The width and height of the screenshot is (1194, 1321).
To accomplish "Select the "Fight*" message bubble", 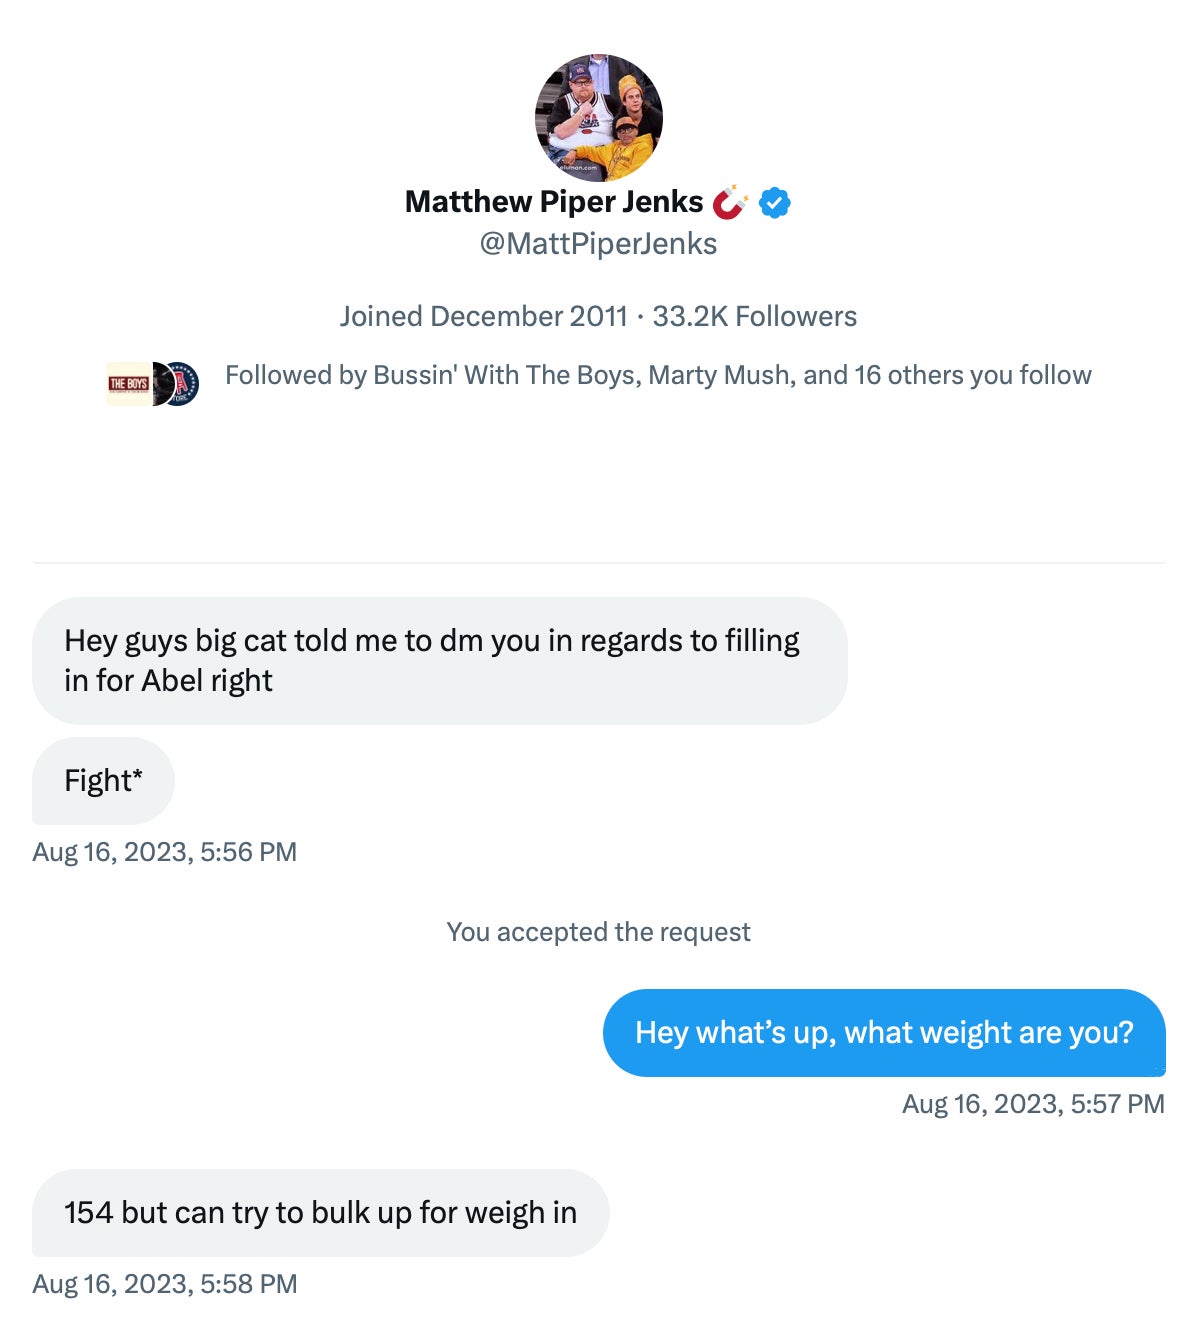I will coord(103,781).
